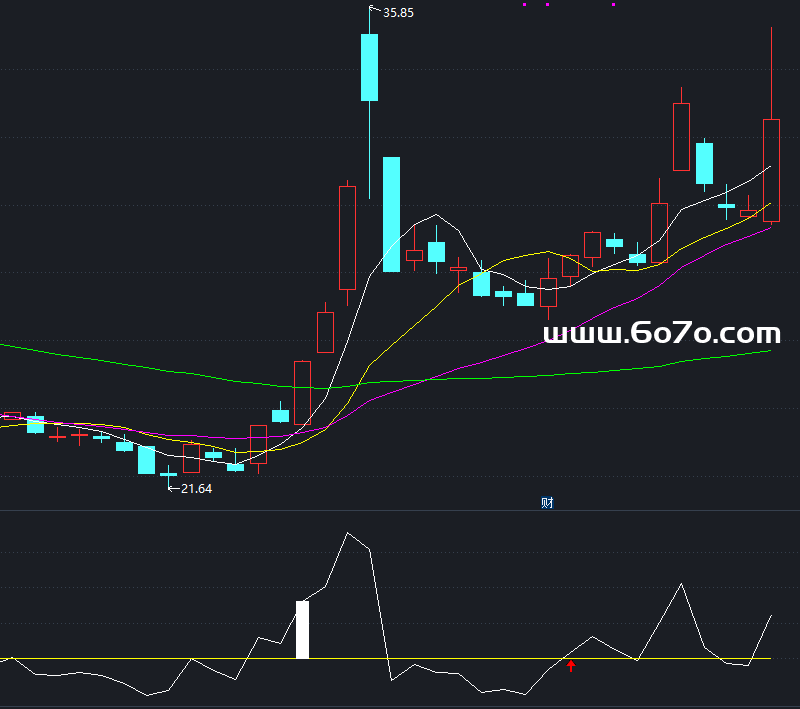Click the white bar in the indicator panel
Viewport: 800px width, 709px height.
point(303,629)
